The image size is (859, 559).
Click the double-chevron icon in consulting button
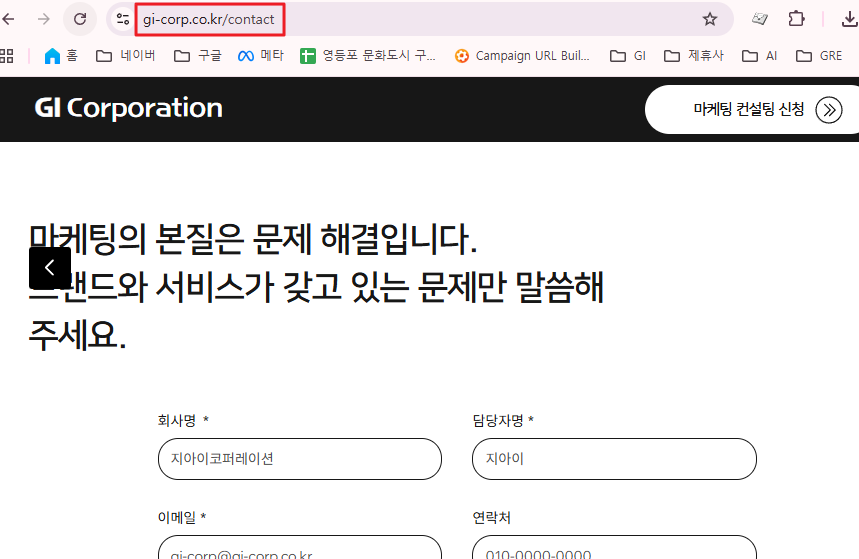pyautogui.click(x=828, y=110)
